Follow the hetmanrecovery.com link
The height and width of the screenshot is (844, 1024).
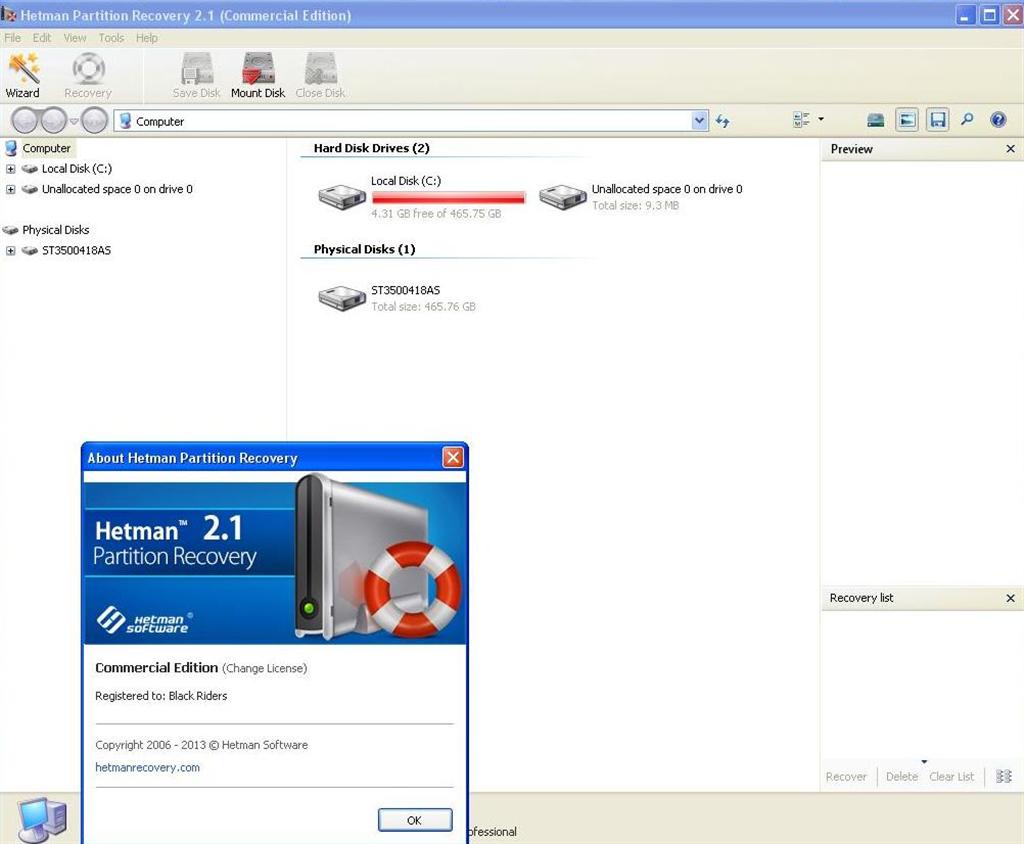point(147,768)
